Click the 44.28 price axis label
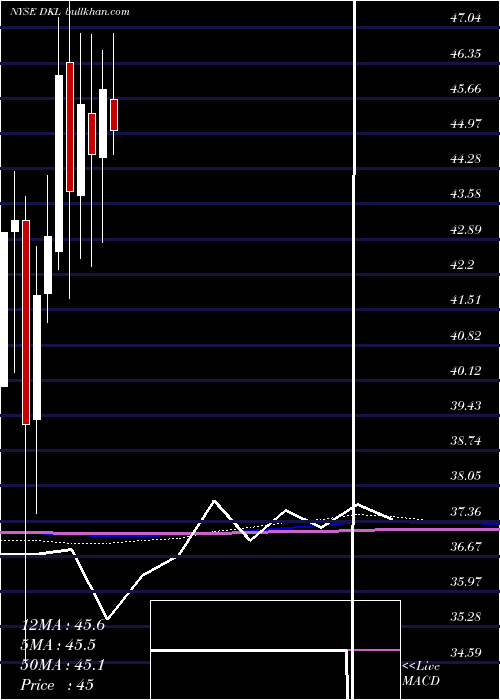The width and height of the screenshot is (500, 700). (x=466, y=159)
